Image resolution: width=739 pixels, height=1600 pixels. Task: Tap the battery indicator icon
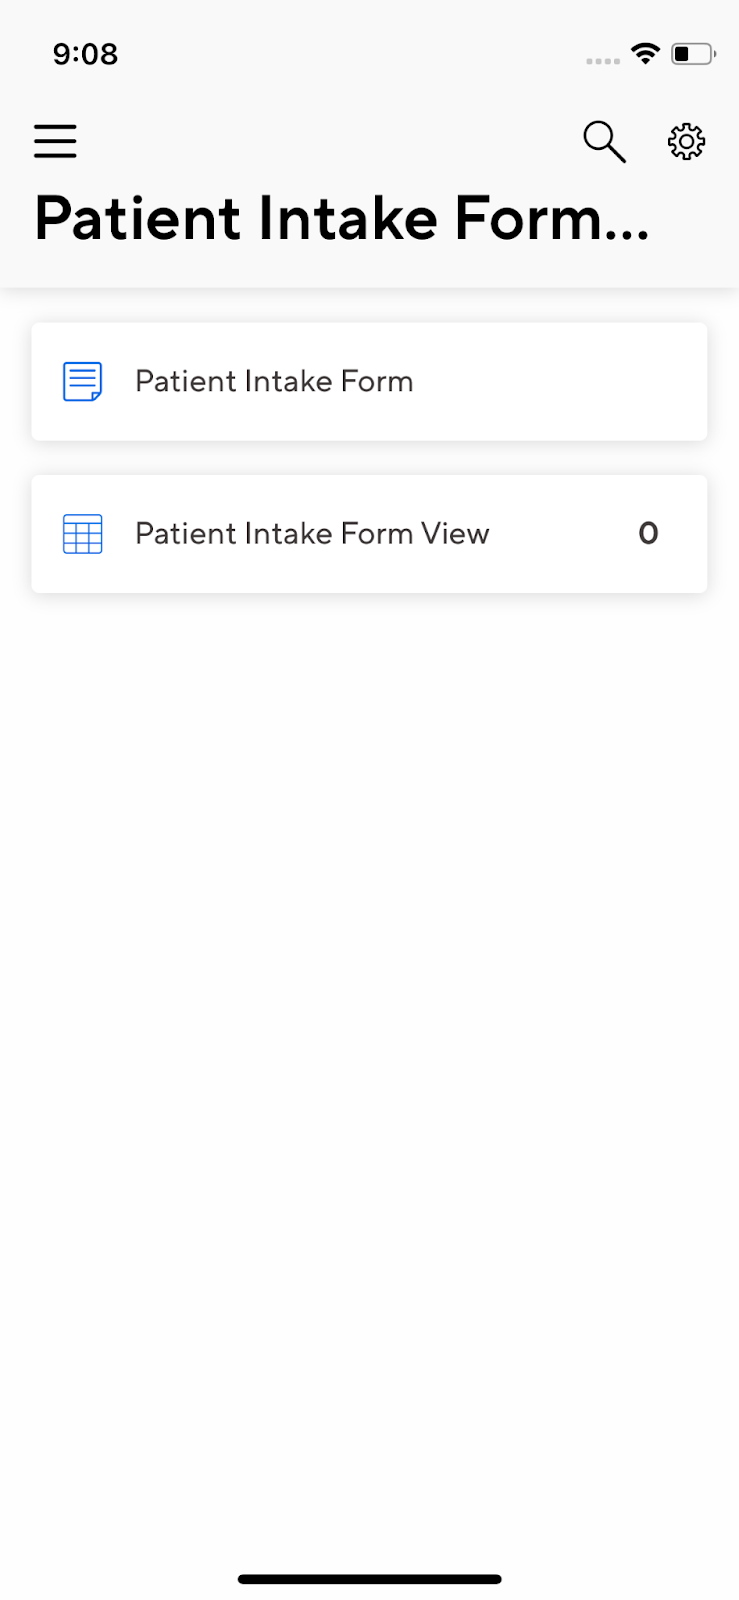(693, 54)
